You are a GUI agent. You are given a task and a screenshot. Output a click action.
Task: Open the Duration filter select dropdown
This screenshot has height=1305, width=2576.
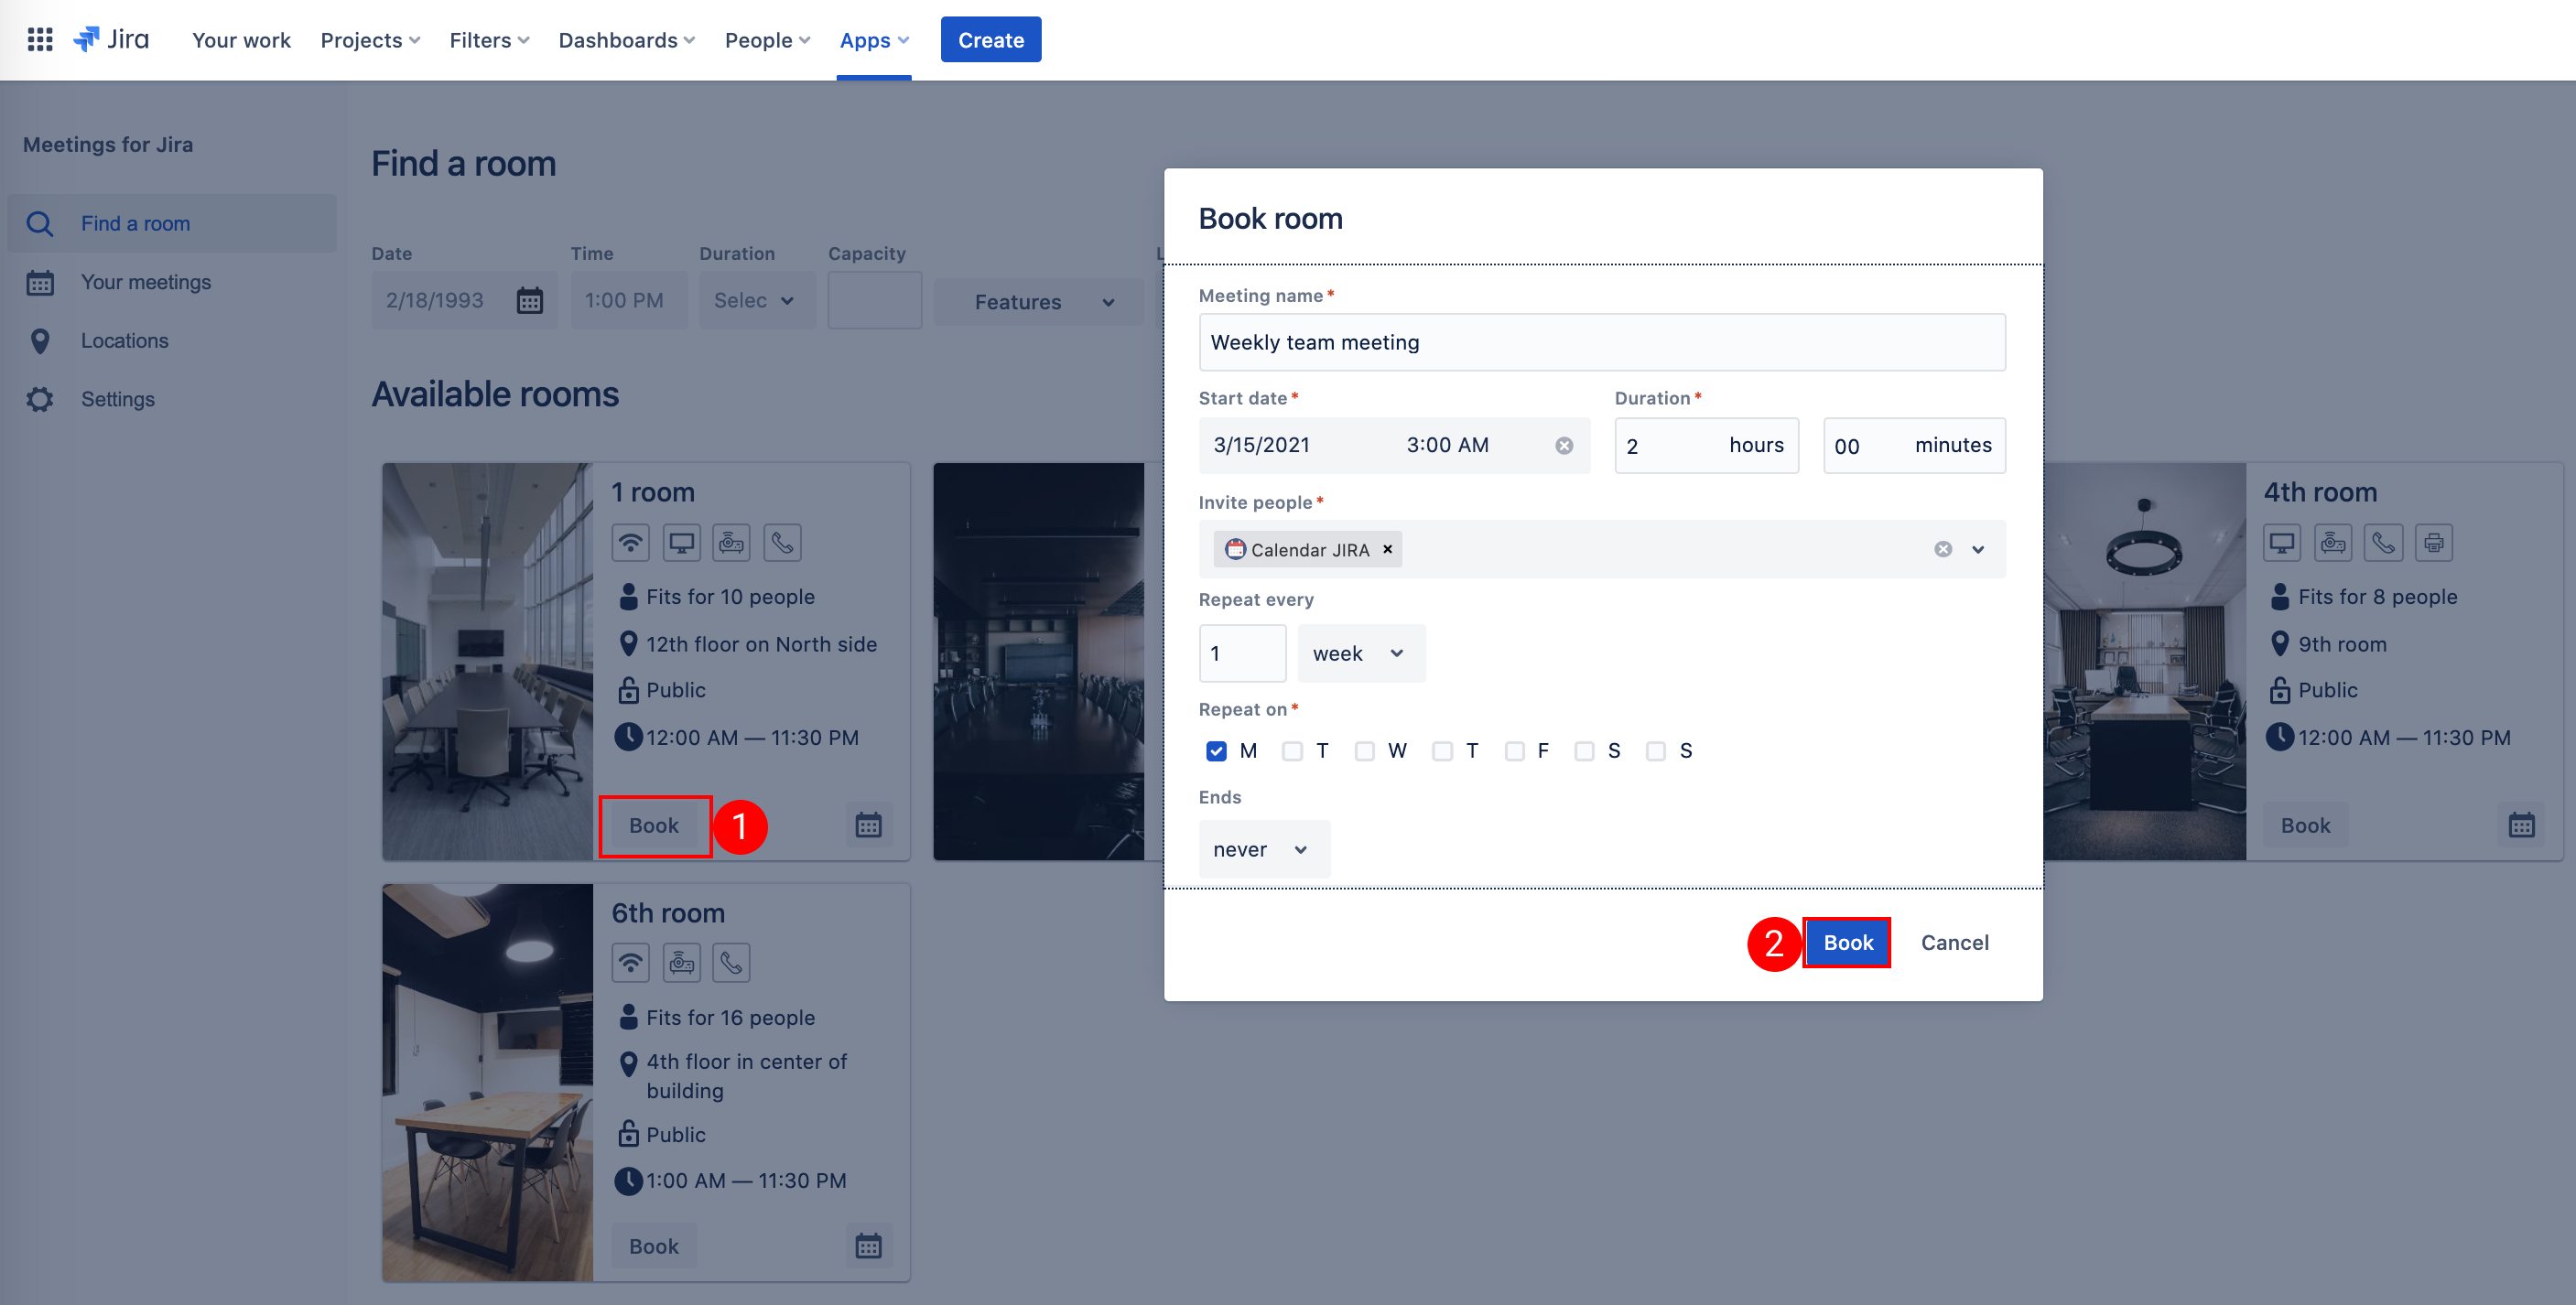click(756, 300)
